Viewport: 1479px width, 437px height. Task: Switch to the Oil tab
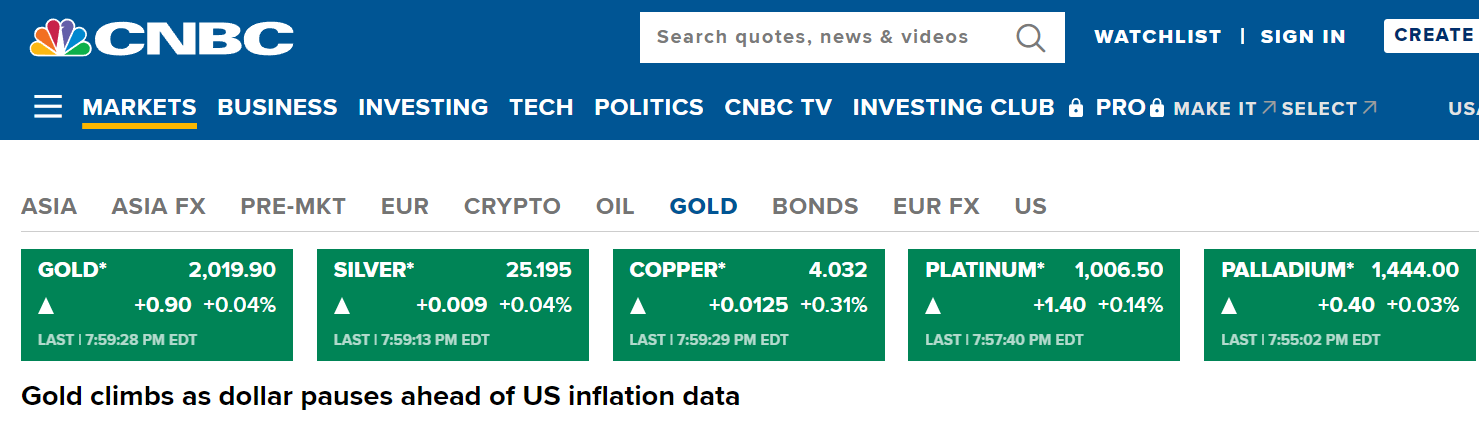click(615, 207)
